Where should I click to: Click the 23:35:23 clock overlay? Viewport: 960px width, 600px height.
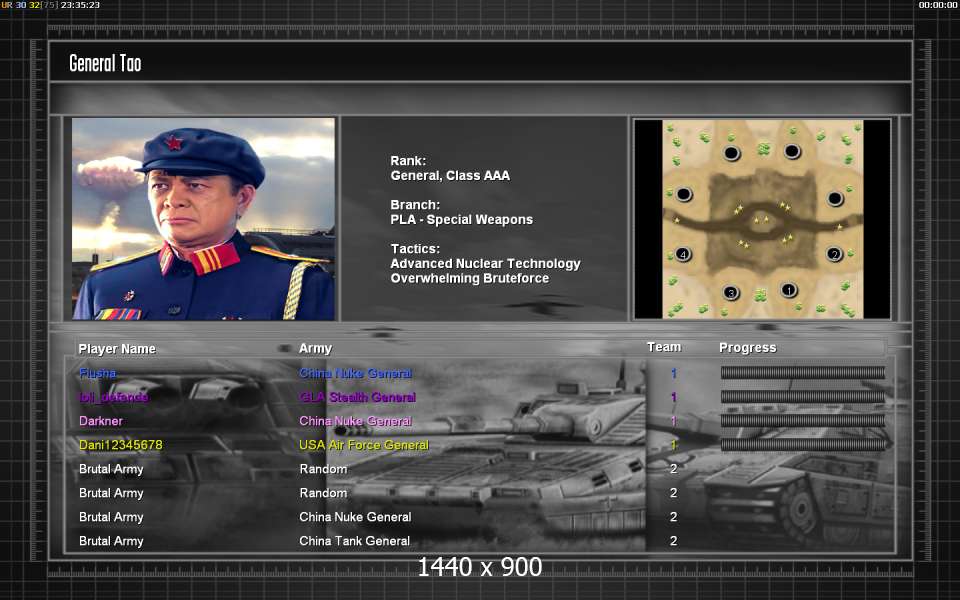tap(80, 5)
